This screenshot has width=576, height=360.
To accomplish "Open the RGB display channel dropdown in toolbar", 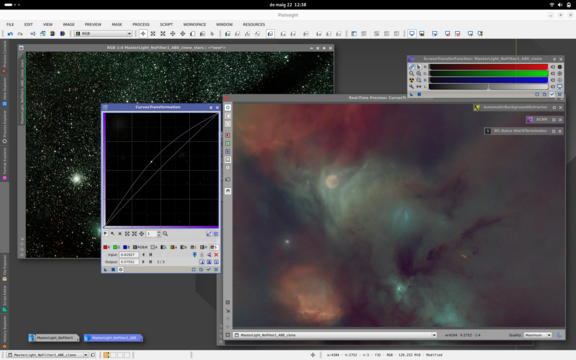I will pyautogui.click(x=103, y=33).
